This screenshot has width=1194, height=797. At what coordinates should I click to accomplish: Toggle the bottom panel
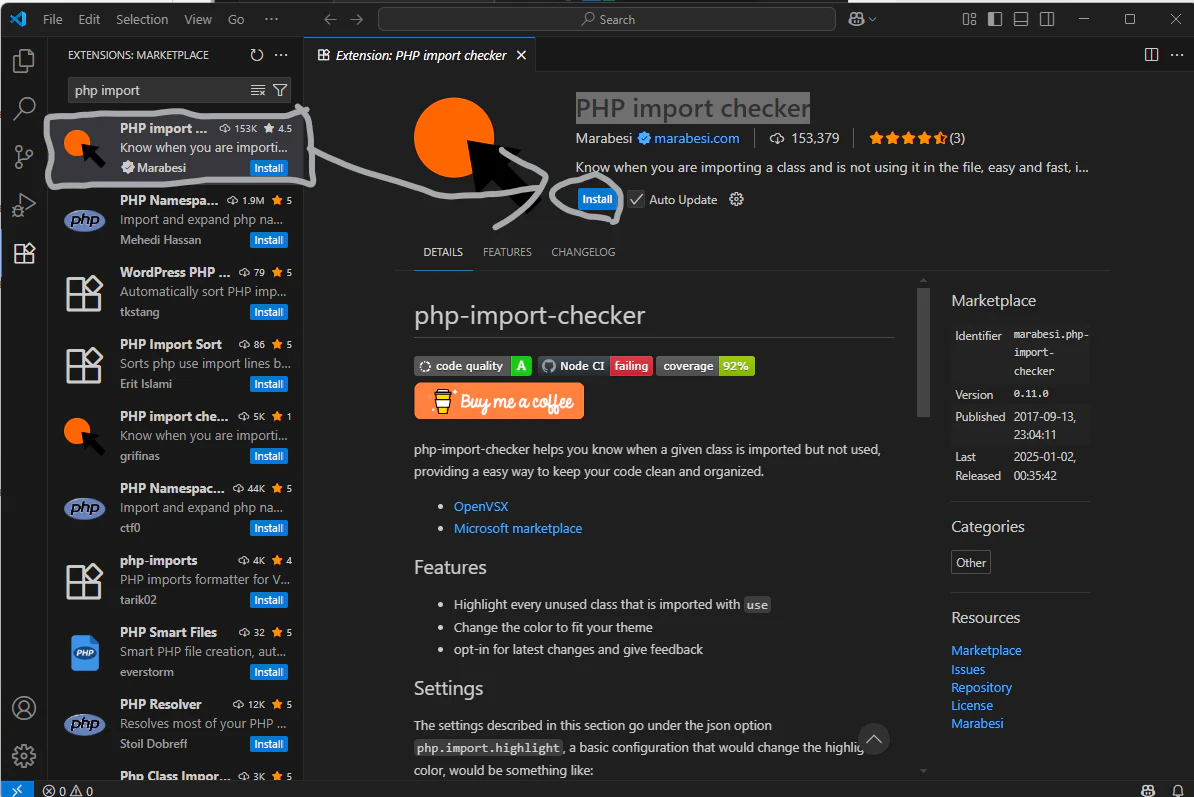[x=1021, y=19]
